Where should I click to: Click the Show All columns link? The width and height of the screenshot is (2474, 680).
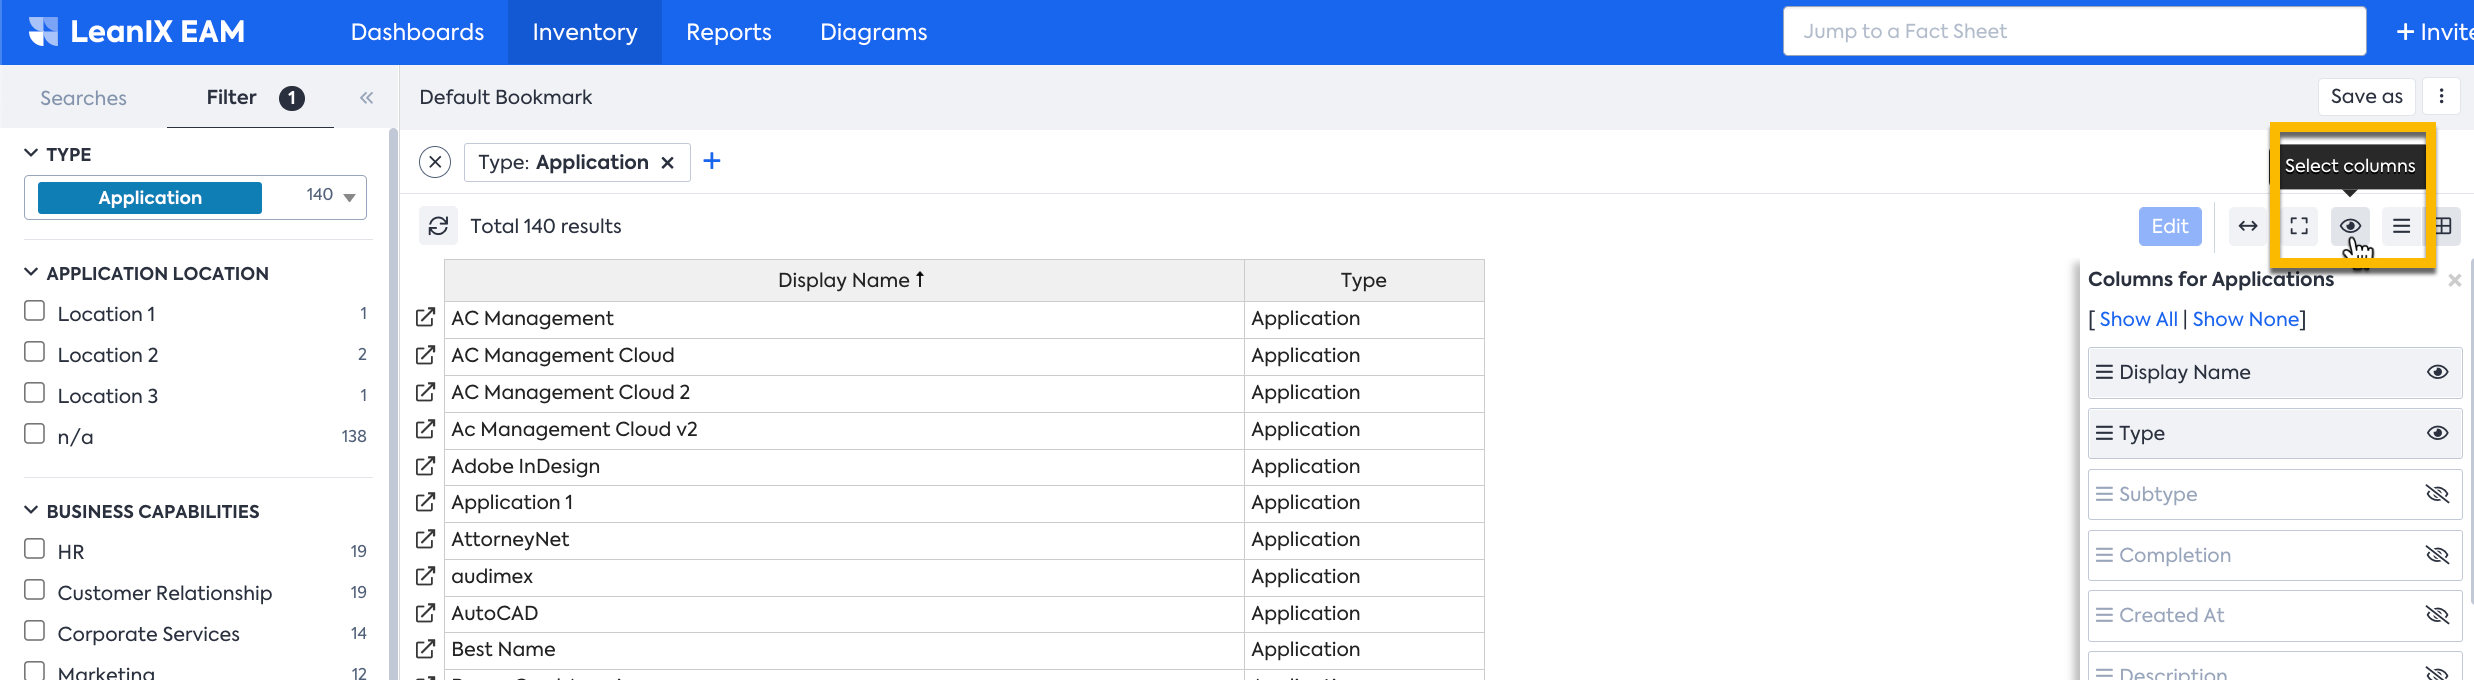pyautogui.click(x=2138, y=319)
